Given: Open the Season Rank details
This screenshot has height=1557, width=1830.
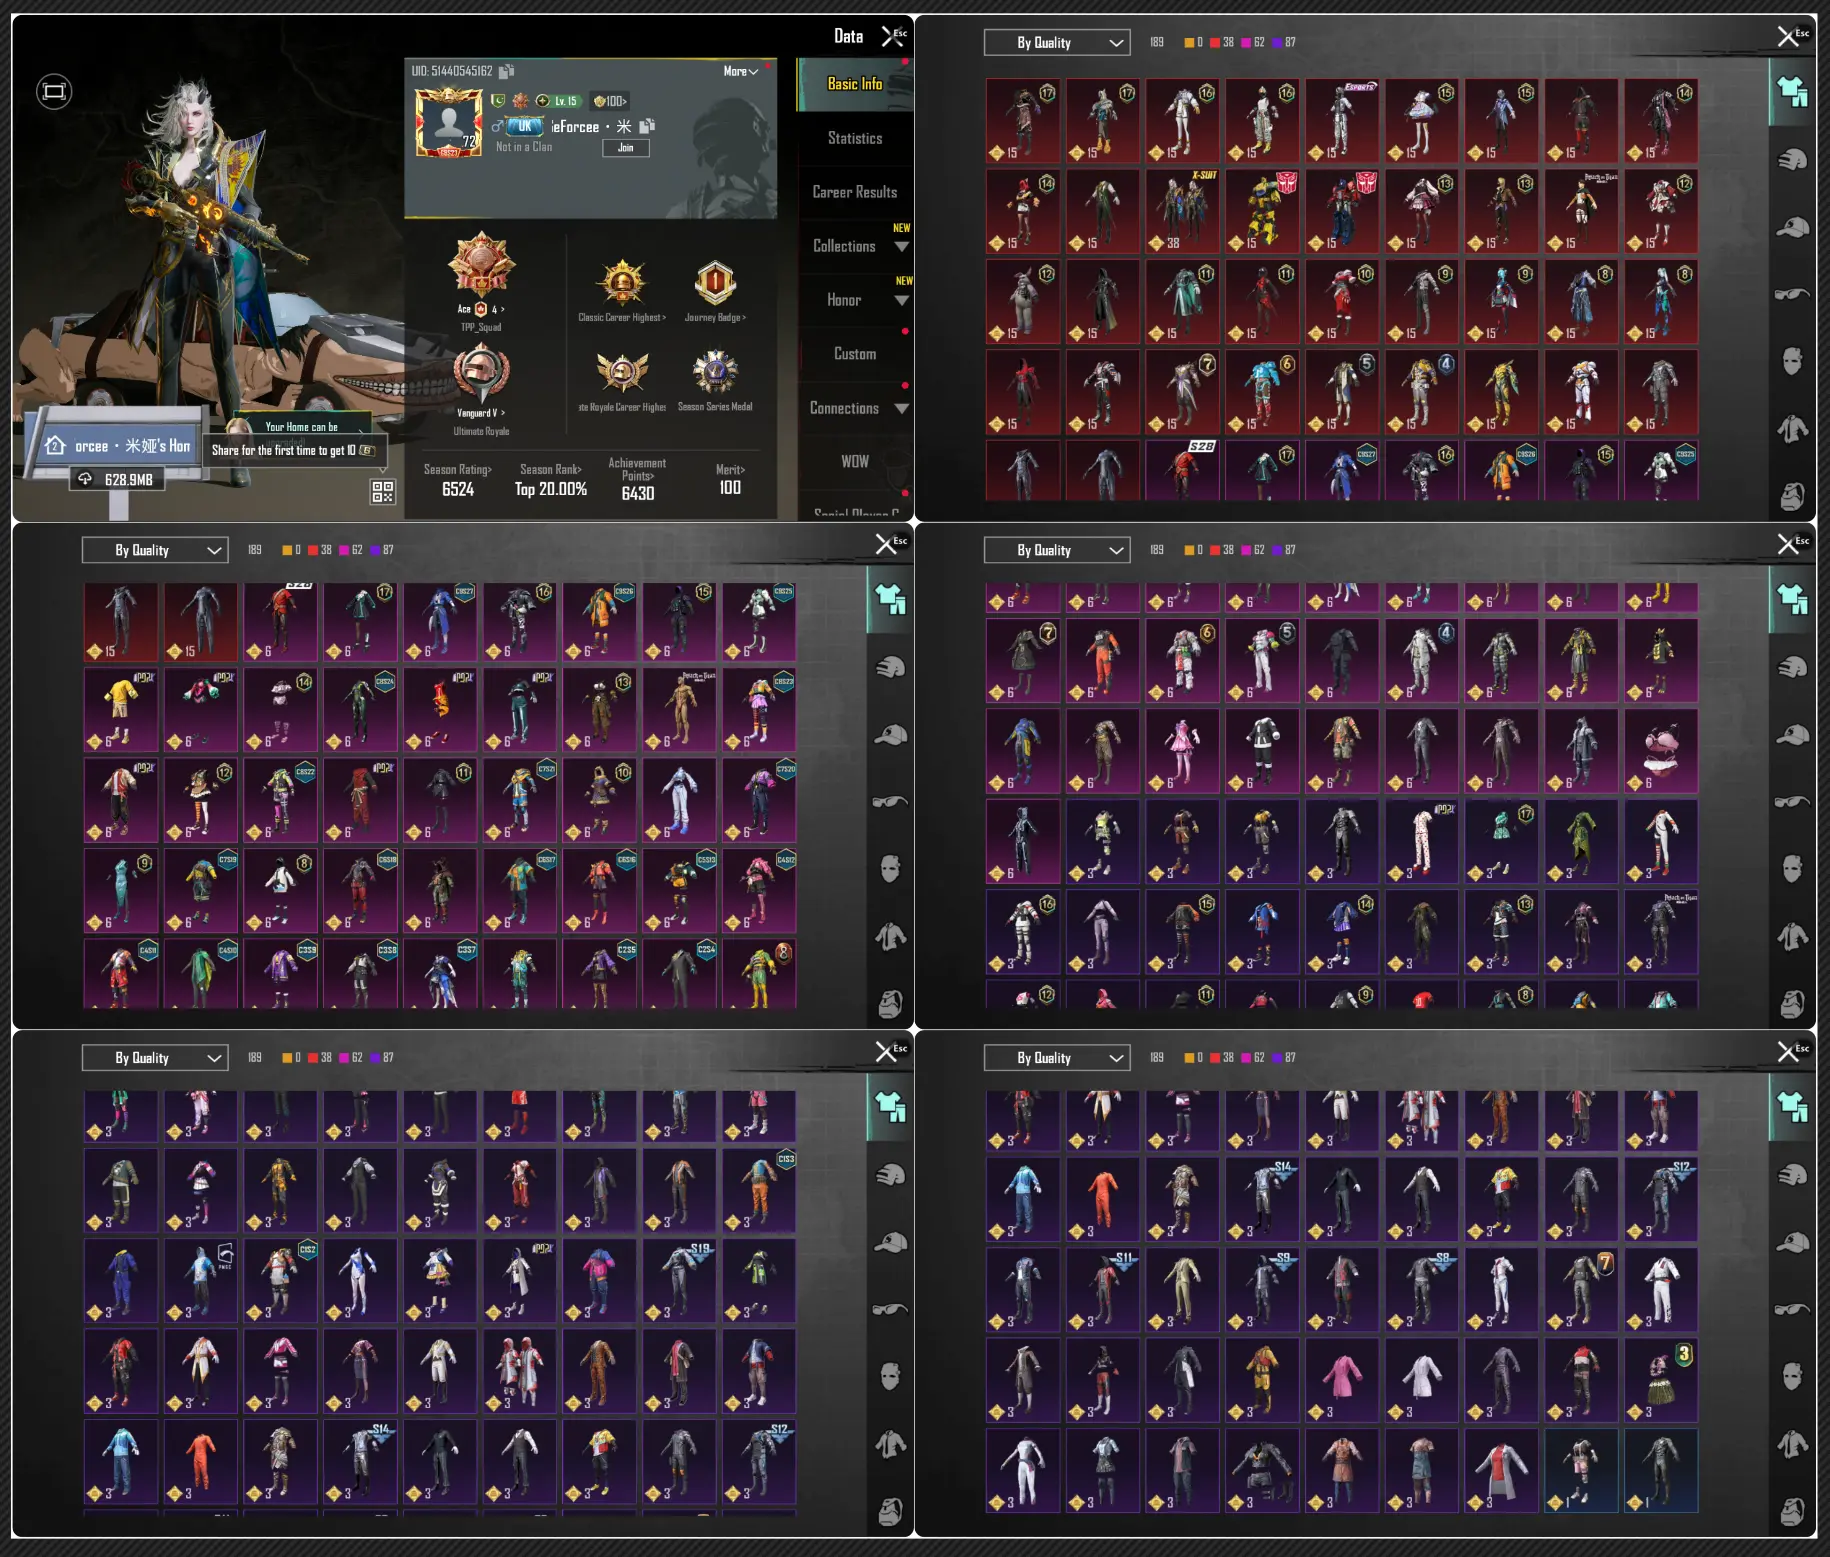Looking at the screenshot, I should point(551,481).
